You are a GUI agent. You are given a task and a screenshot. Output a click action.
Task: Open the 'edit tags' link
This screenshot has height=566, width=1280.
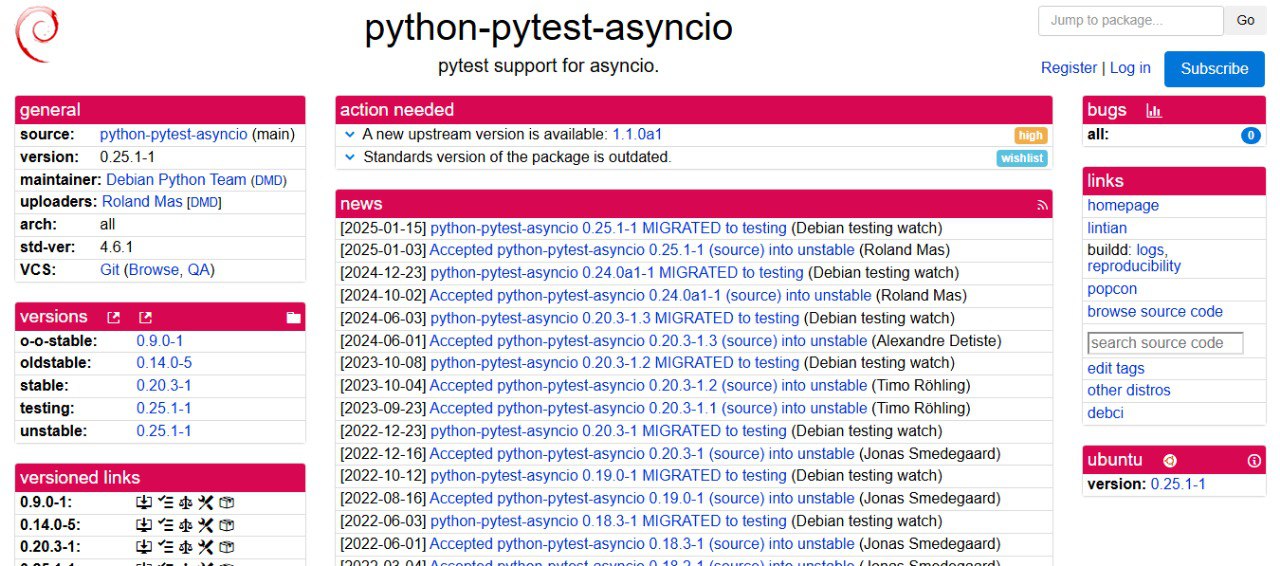click(x=1116, y=368)
